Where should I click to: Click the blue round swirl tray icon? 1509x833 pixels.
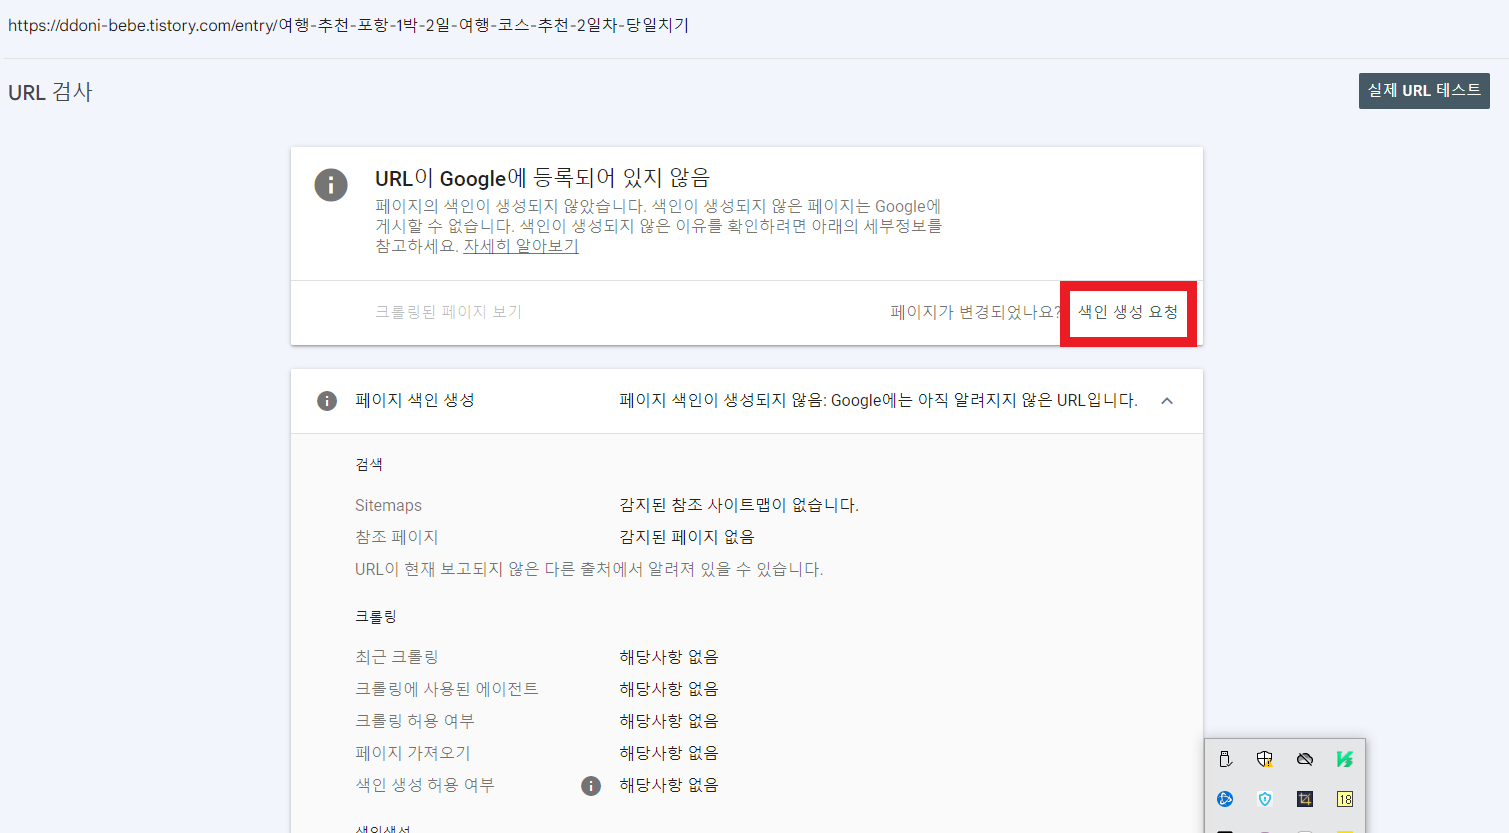pos(1225,799)
